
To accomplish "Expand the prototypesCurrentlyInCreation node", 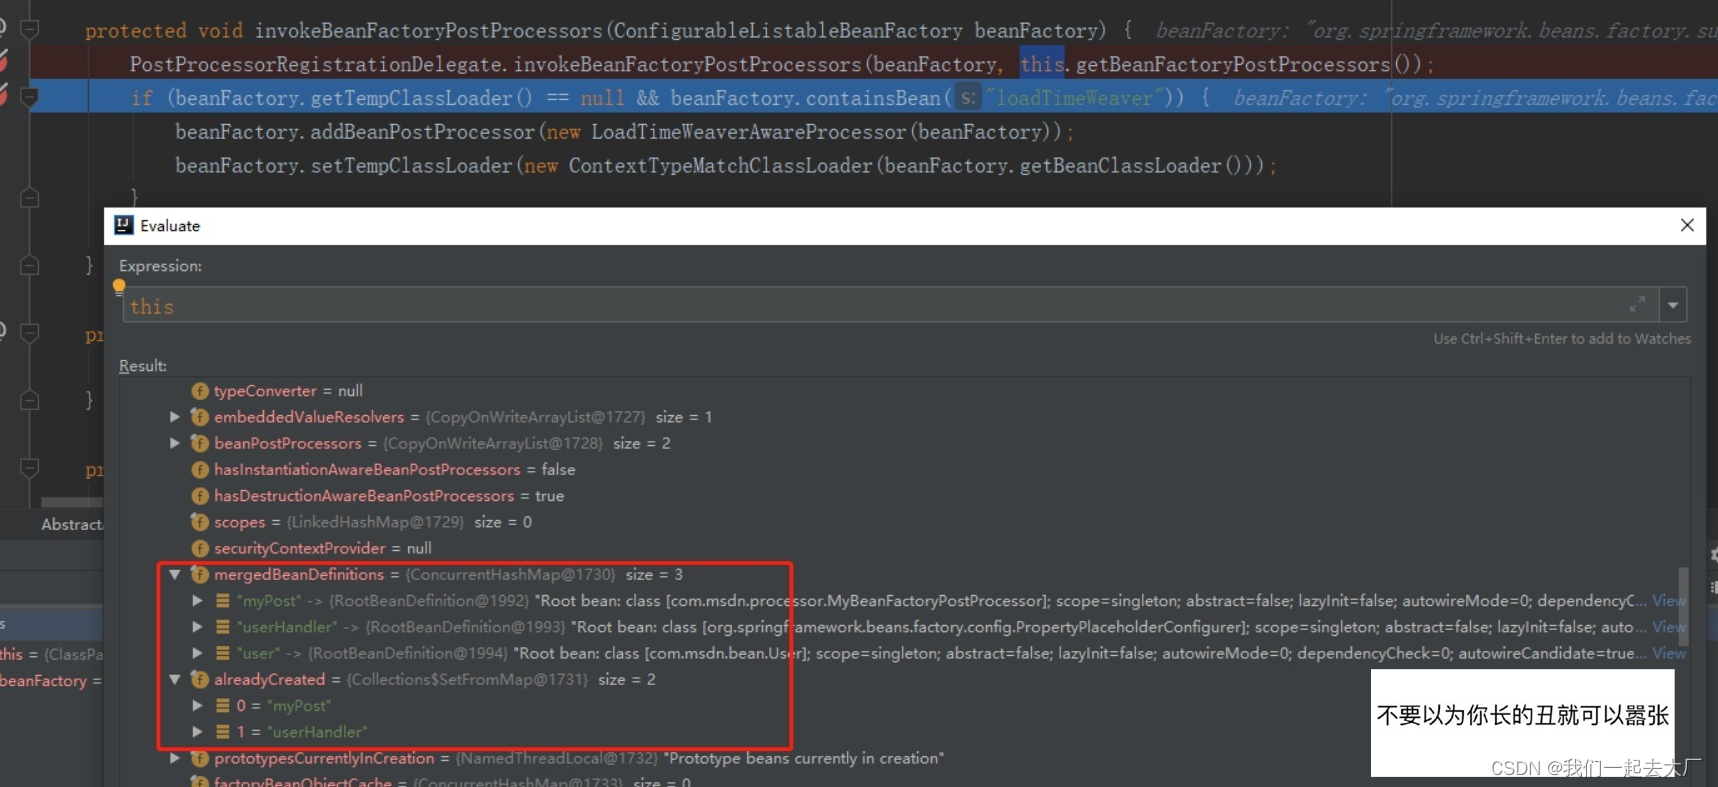I will (175, 758).
